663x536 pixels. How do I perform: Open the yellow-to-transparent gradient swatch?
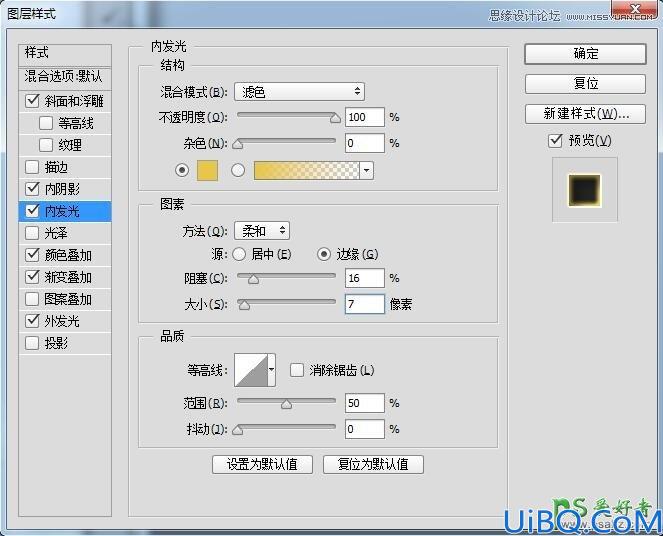pos(307,171)
